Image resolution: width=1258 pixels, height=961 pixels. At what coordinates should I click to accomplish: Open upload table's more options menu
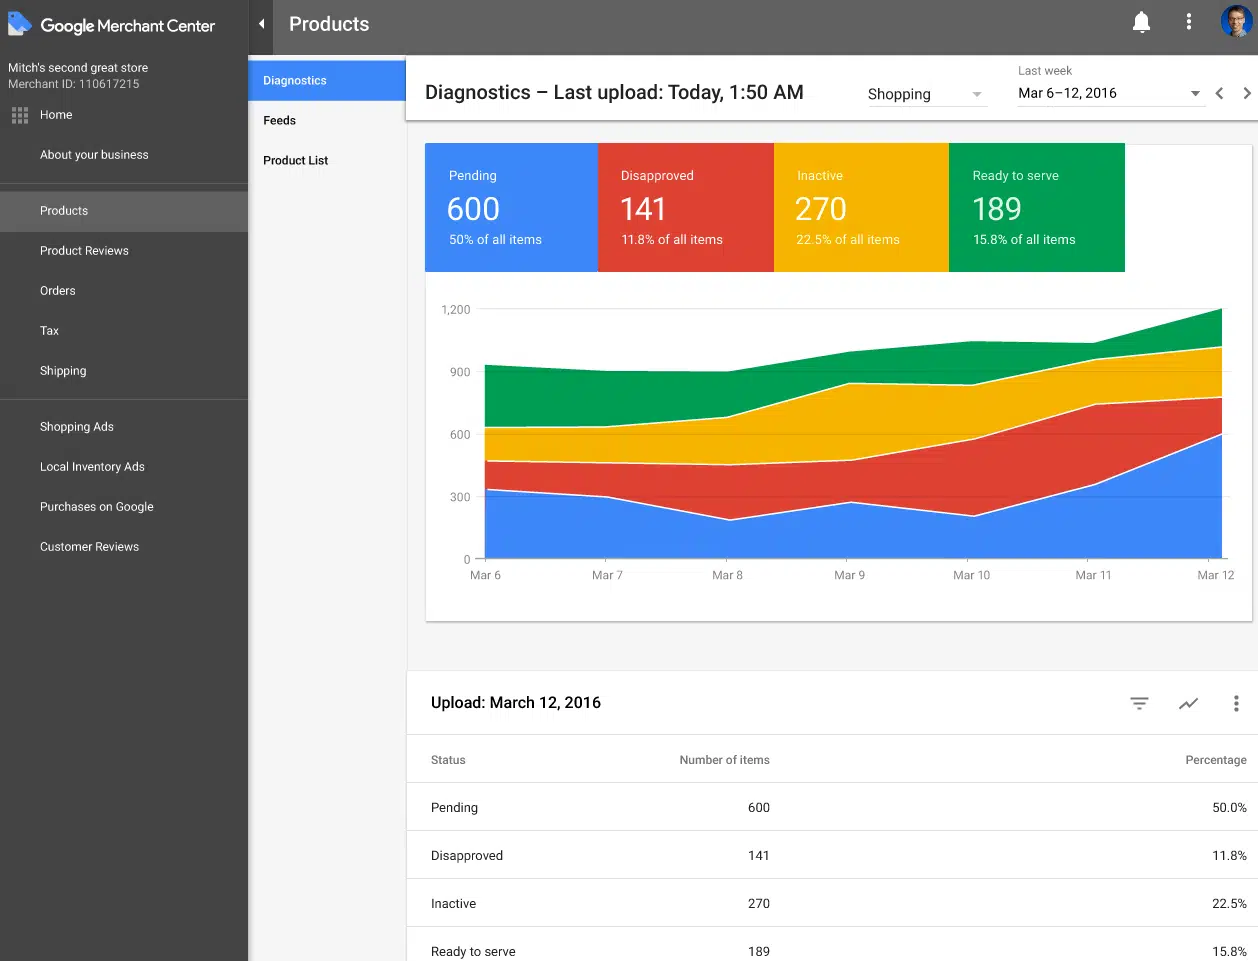1236,703
